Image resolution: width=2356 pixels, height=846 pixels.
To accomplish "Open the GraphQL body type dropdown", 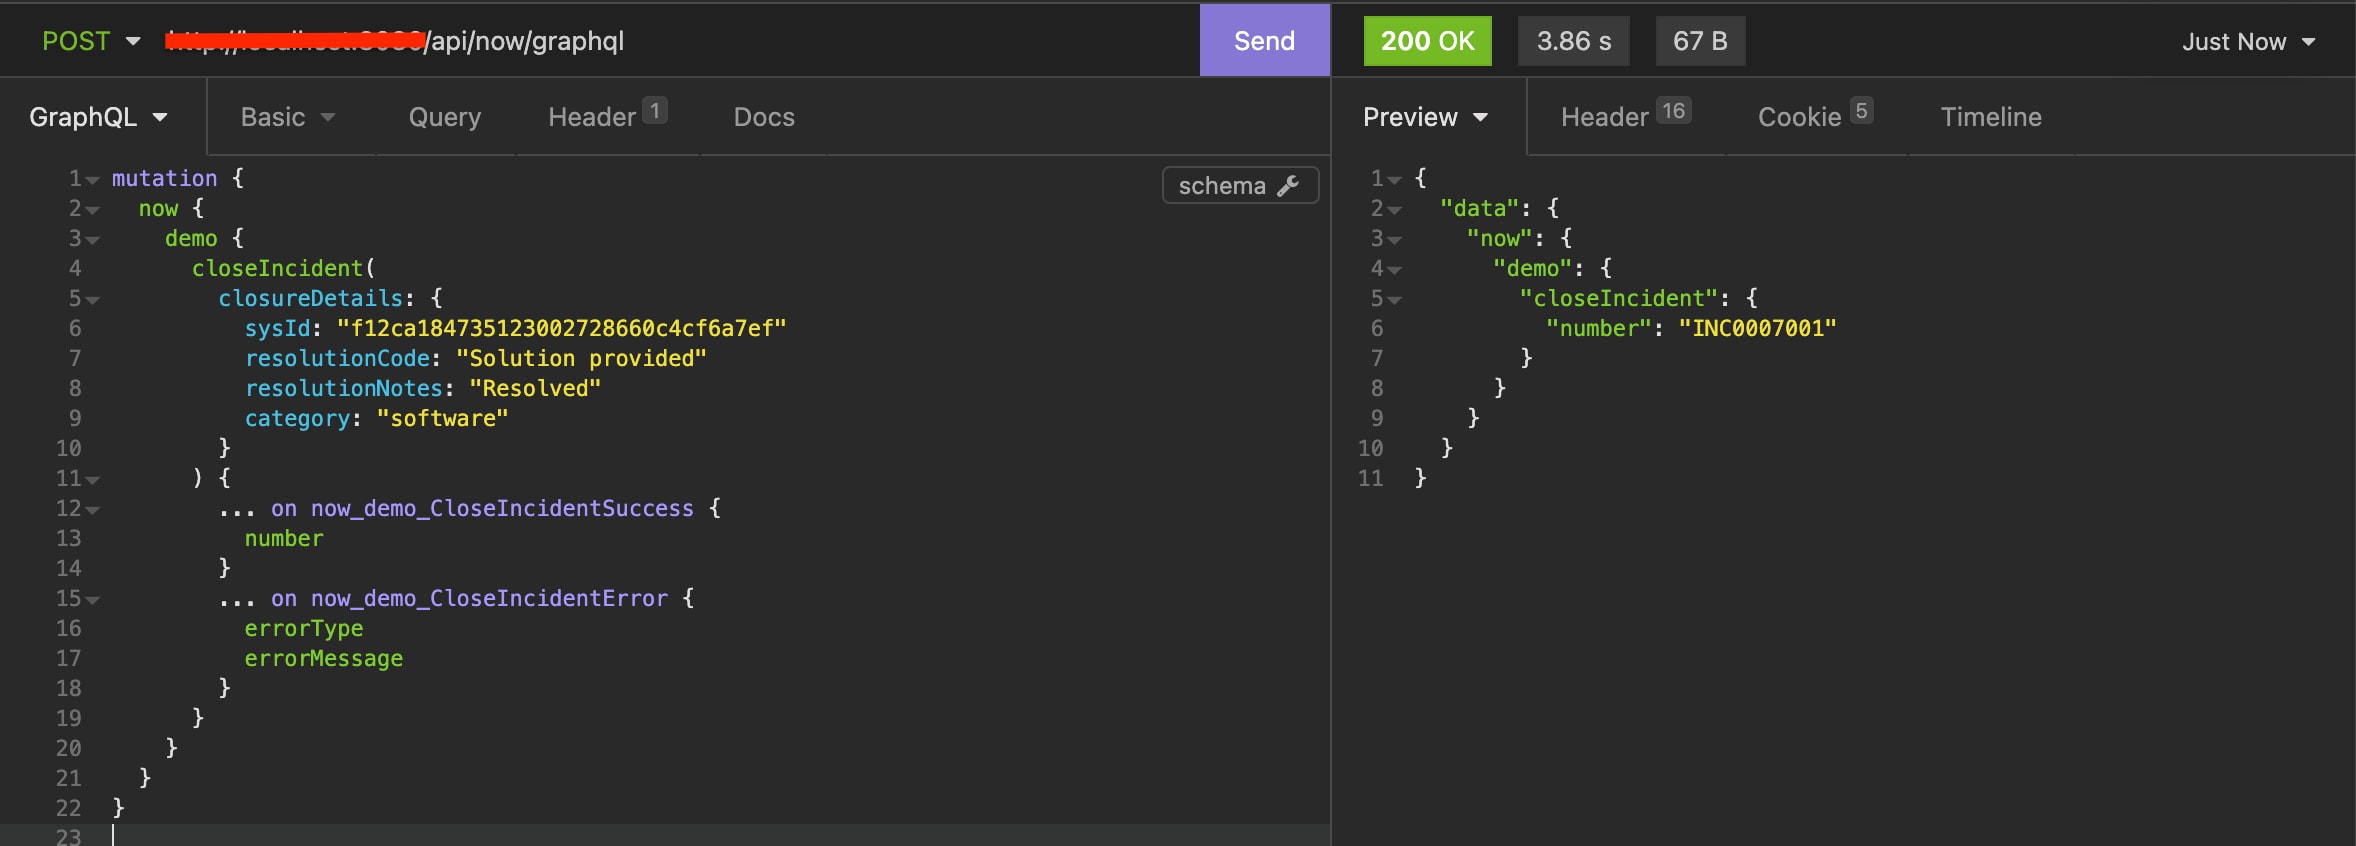I will 98,117.
